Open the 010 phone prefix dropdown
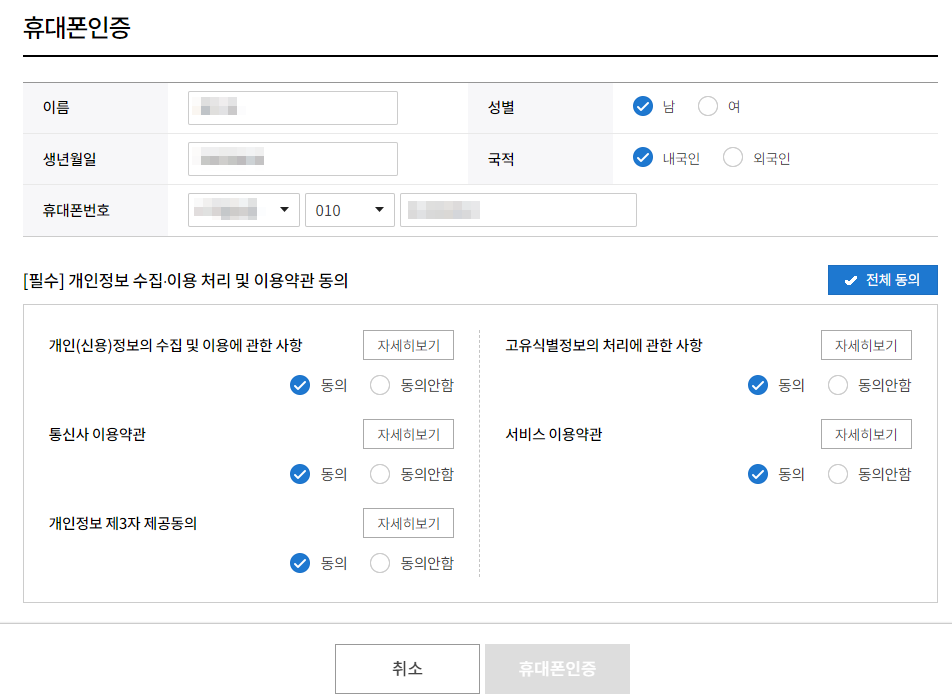 click(x=349, y=210)
